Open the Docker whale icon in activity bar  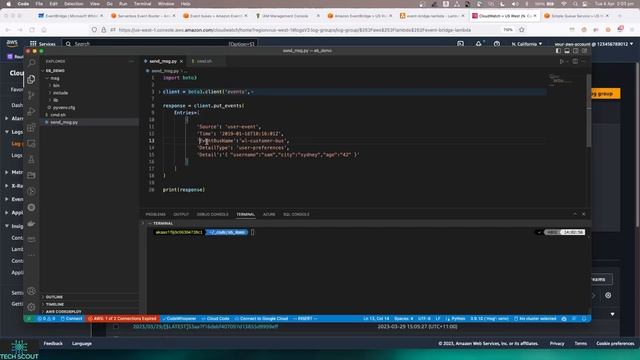pyautogui.click(x=31, y=224)
